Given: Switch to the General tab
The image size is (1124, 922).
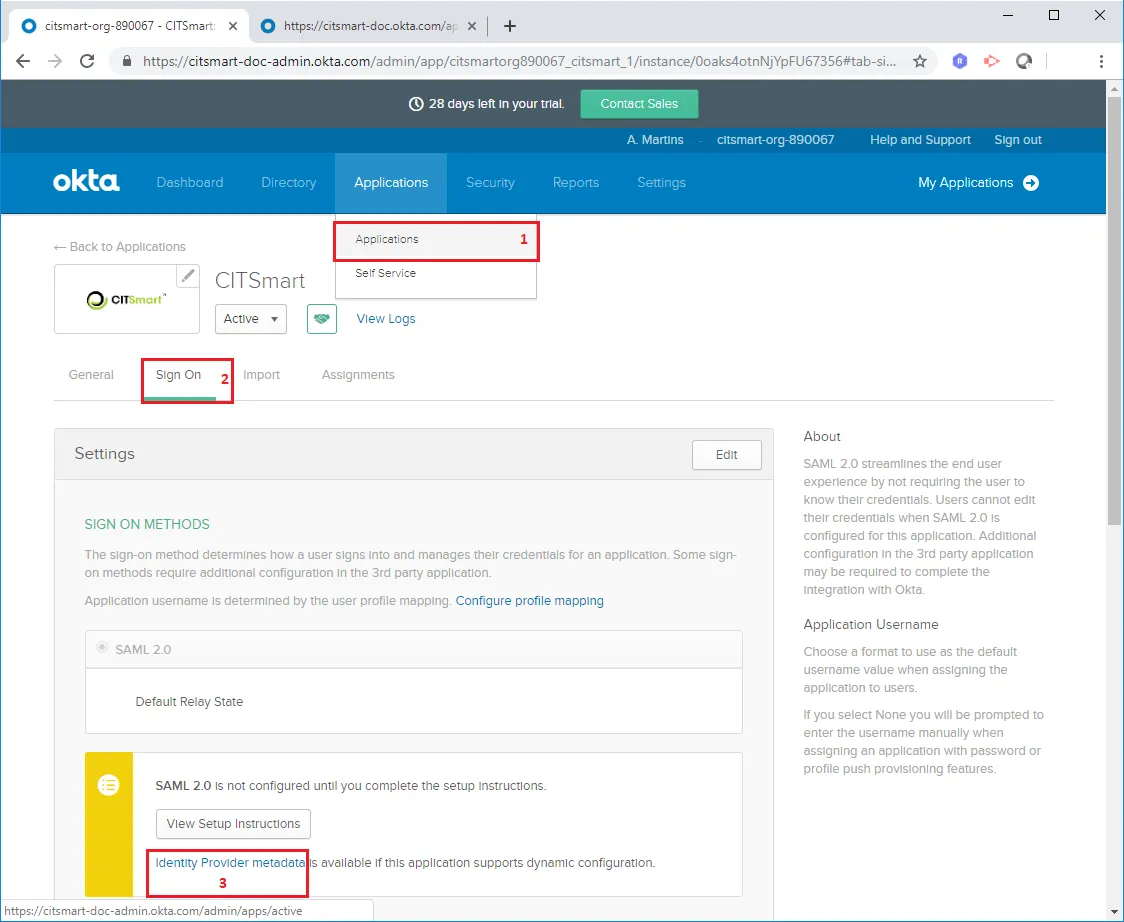Looking at the screenshot, I should click(x=91, y=375).
